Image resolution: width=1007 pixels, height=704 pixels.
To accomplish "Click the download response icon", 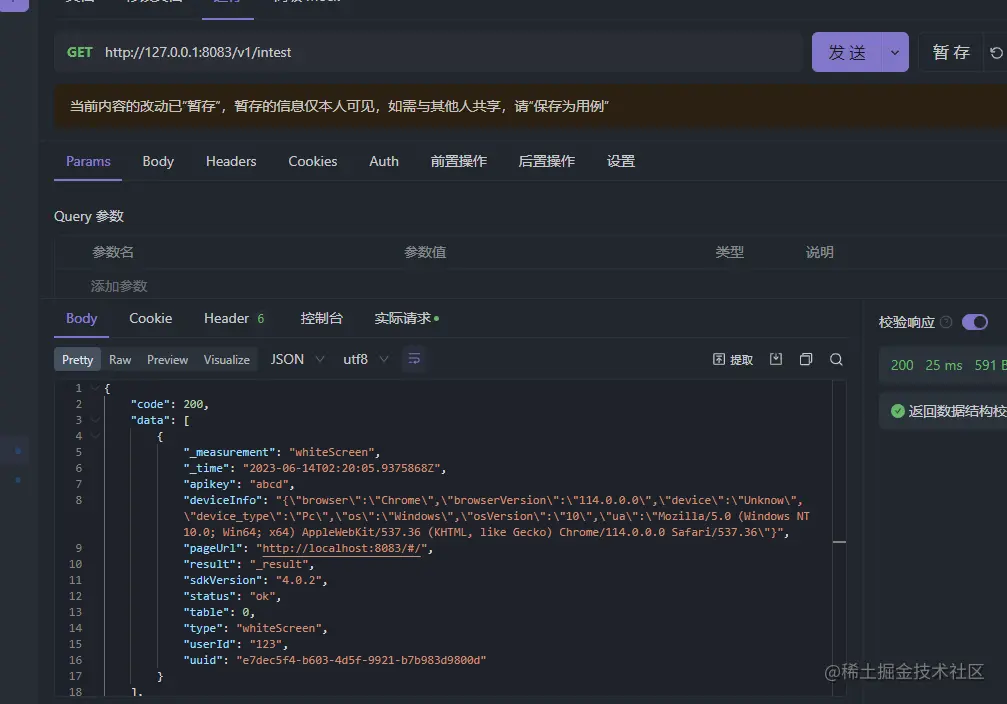I will pos(776,359).
